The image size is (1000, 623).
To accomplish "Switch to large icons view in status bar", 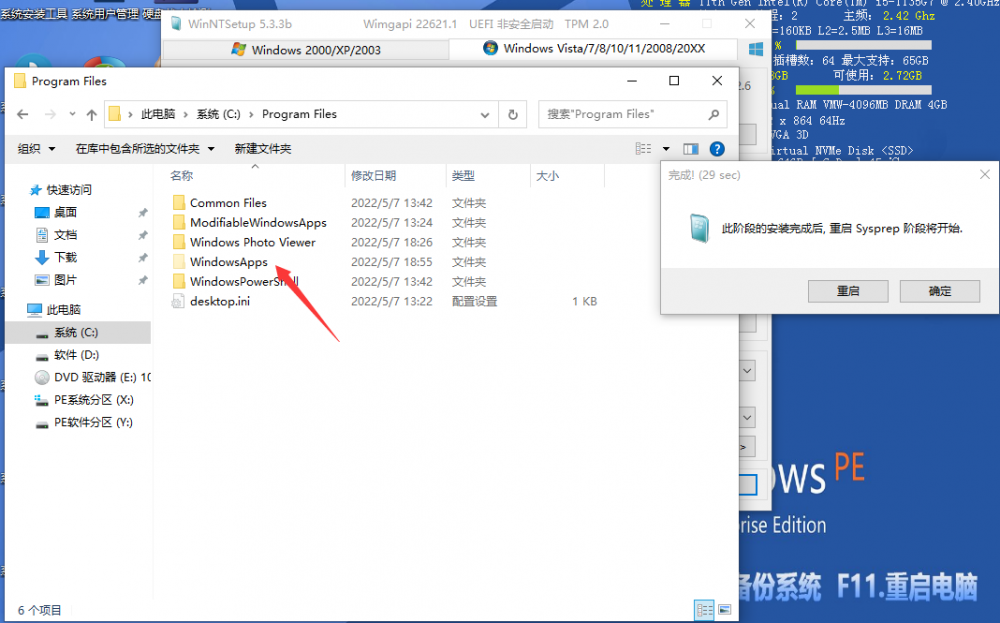I will click(x=725, y=609).
